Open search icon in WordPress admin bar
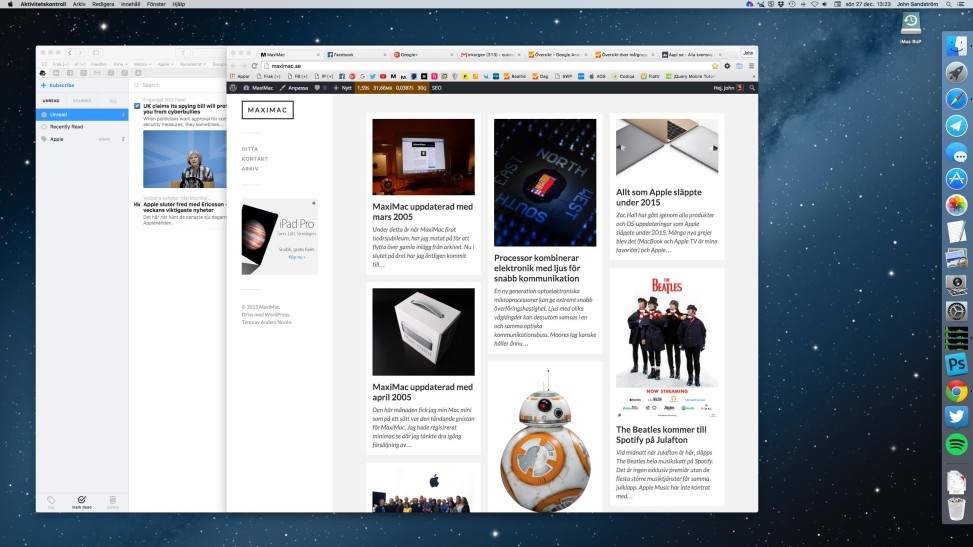This screenshot has width=973, height=547. coord(752,88)
